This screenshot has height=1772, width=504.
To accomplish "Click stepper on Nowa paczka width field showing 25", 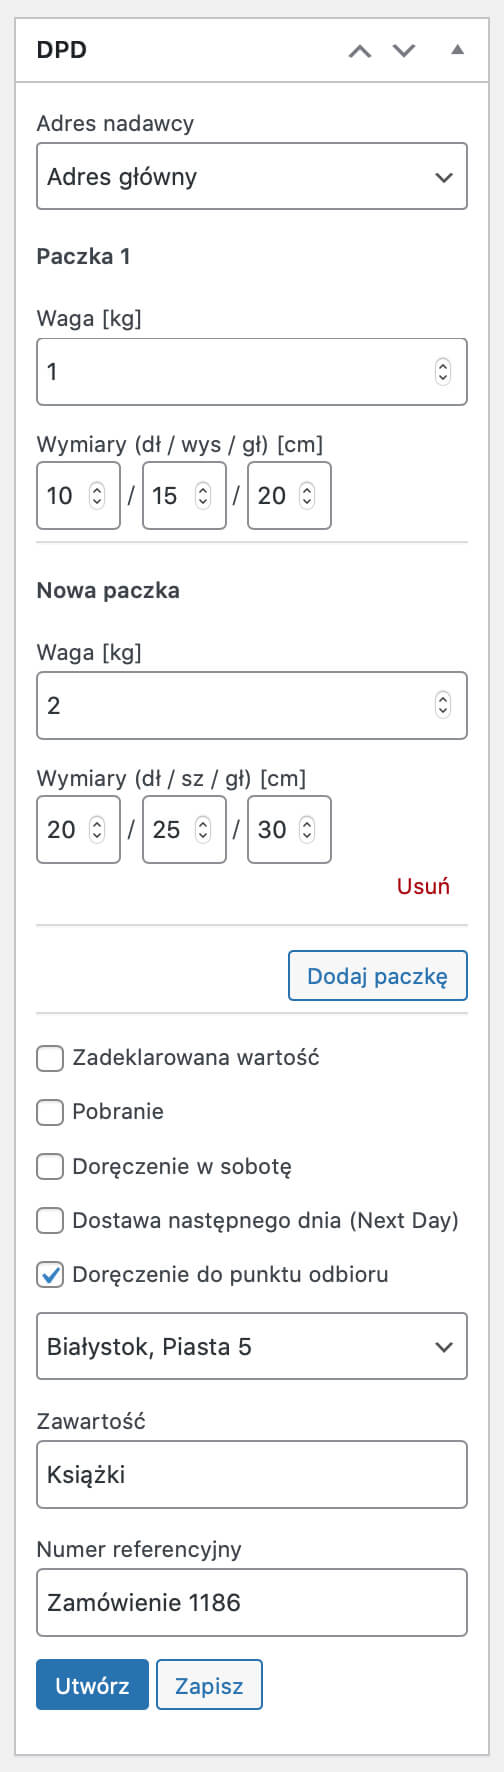I will 203,829.
